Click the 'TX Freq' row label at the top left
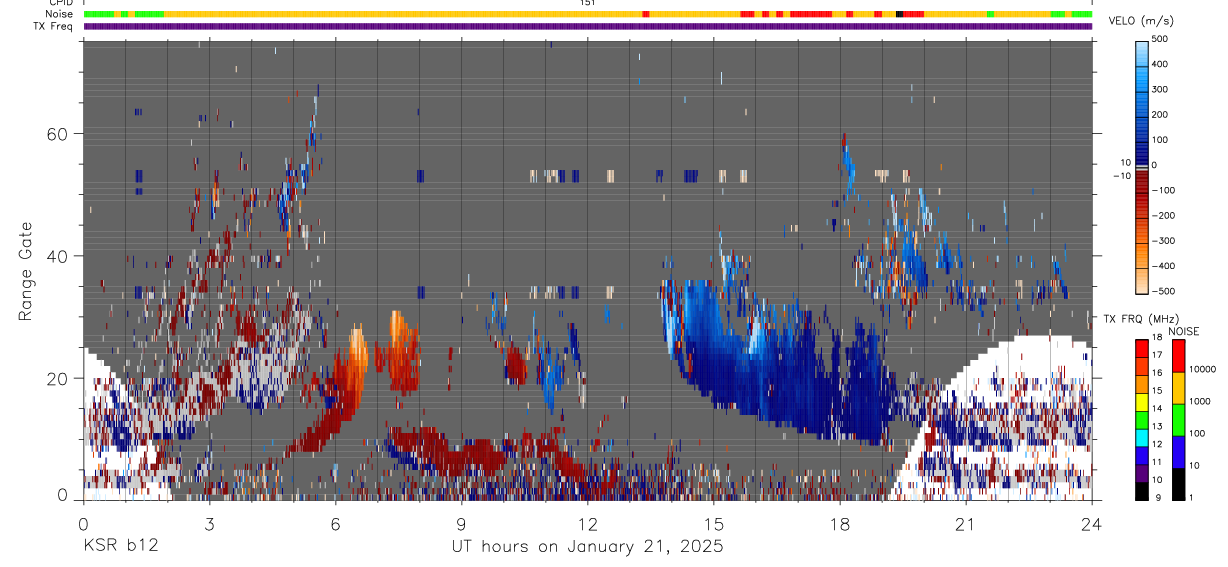Image resolution: width=1228 pixels, height=567 pixels. tap(55, 26)
